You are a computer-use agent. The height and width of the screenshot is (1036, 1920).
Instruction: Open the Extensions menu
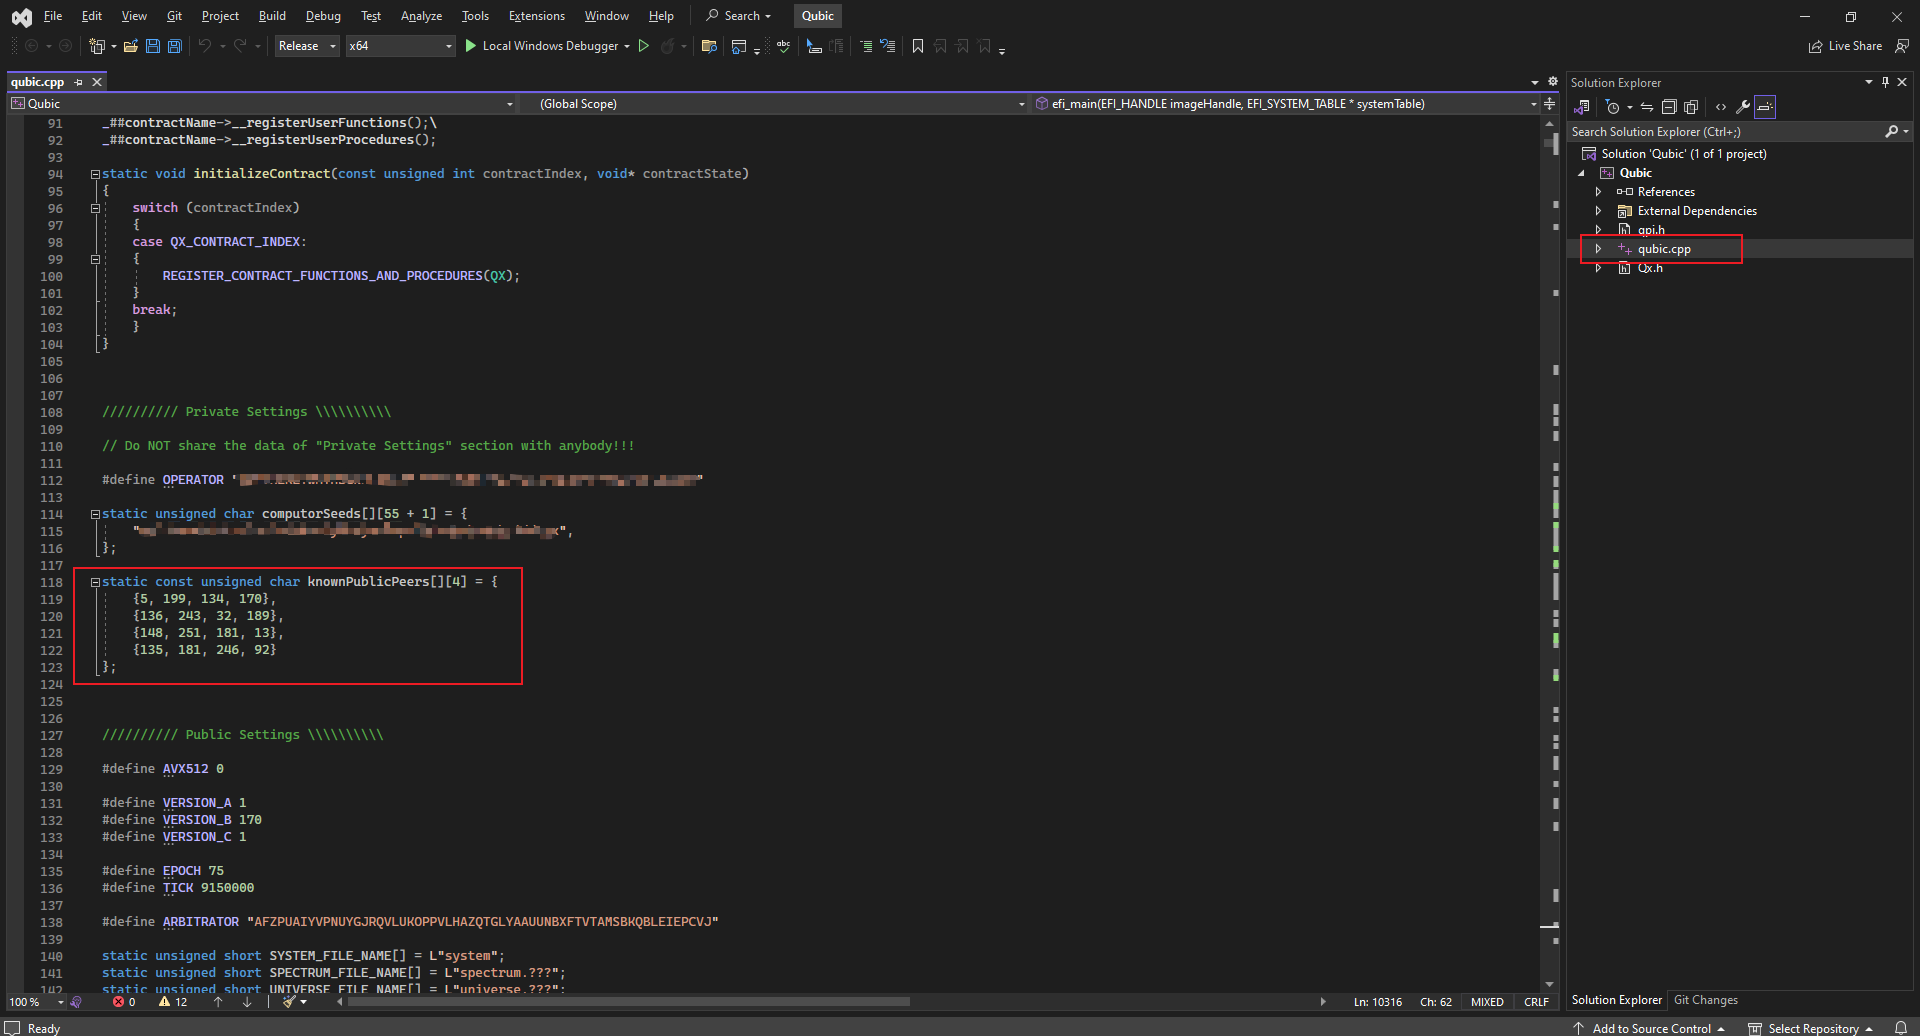[536, 16]
